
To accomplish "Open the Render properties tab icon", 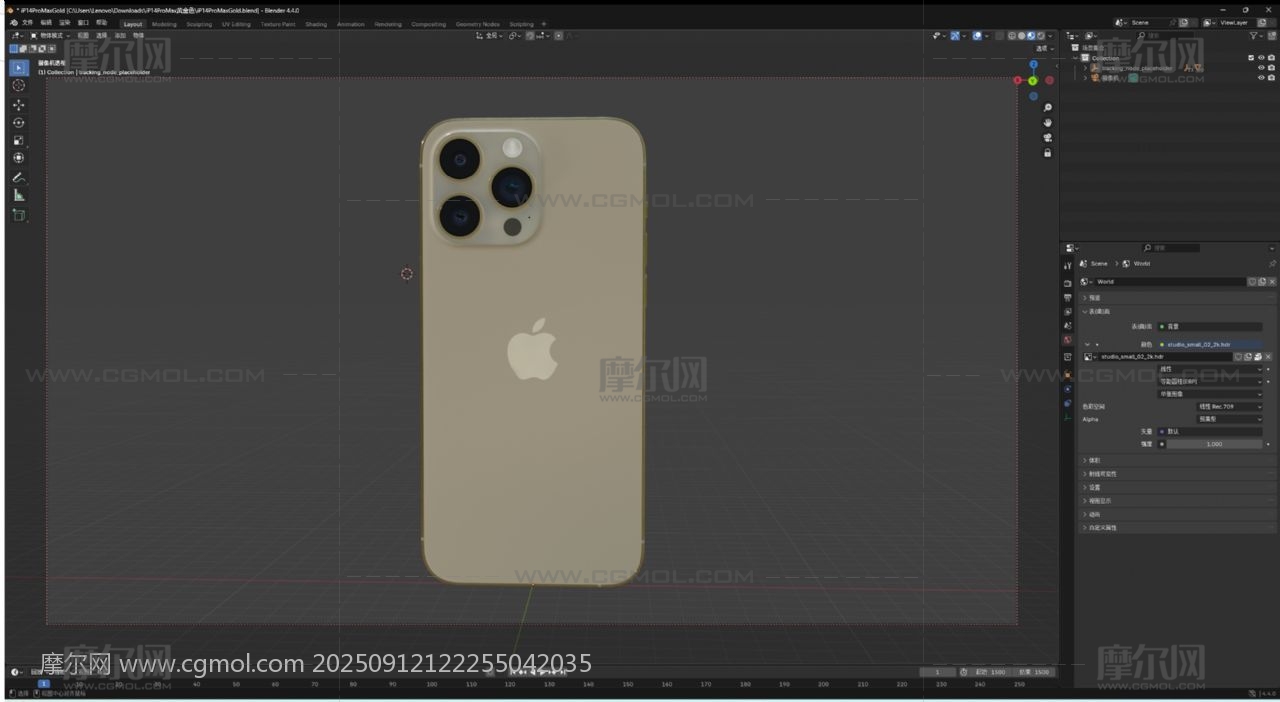I will click(x=1068, y=284).
